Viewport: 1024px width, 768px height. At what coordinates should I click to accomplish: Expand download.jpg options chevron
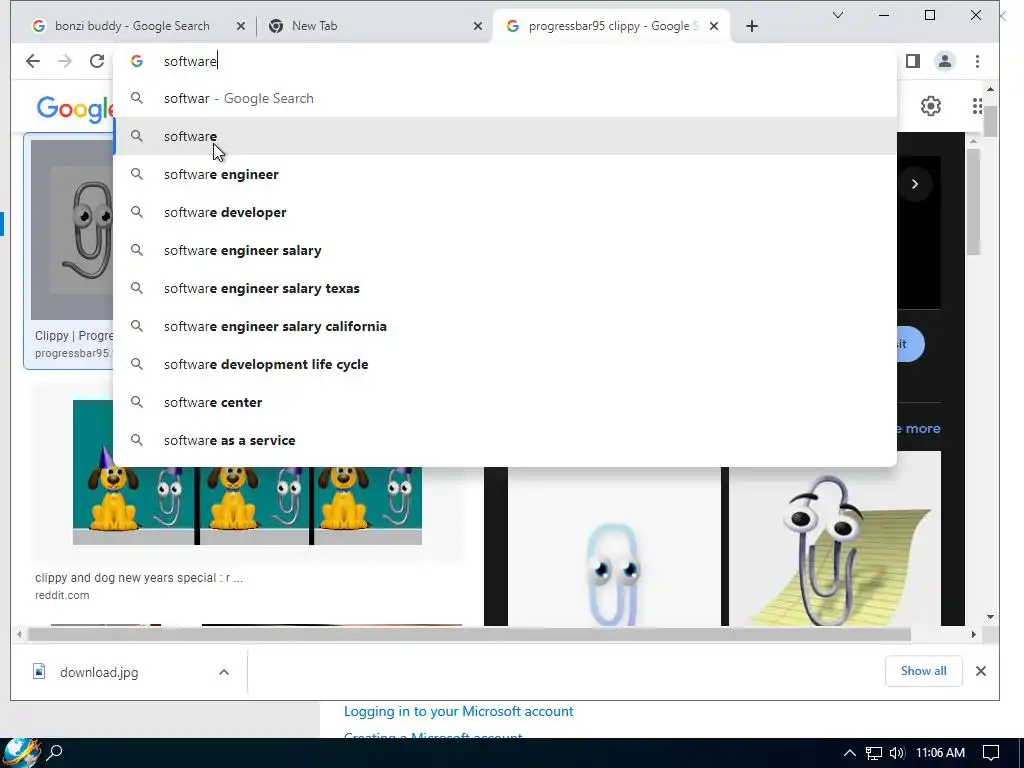click(224, 672)
